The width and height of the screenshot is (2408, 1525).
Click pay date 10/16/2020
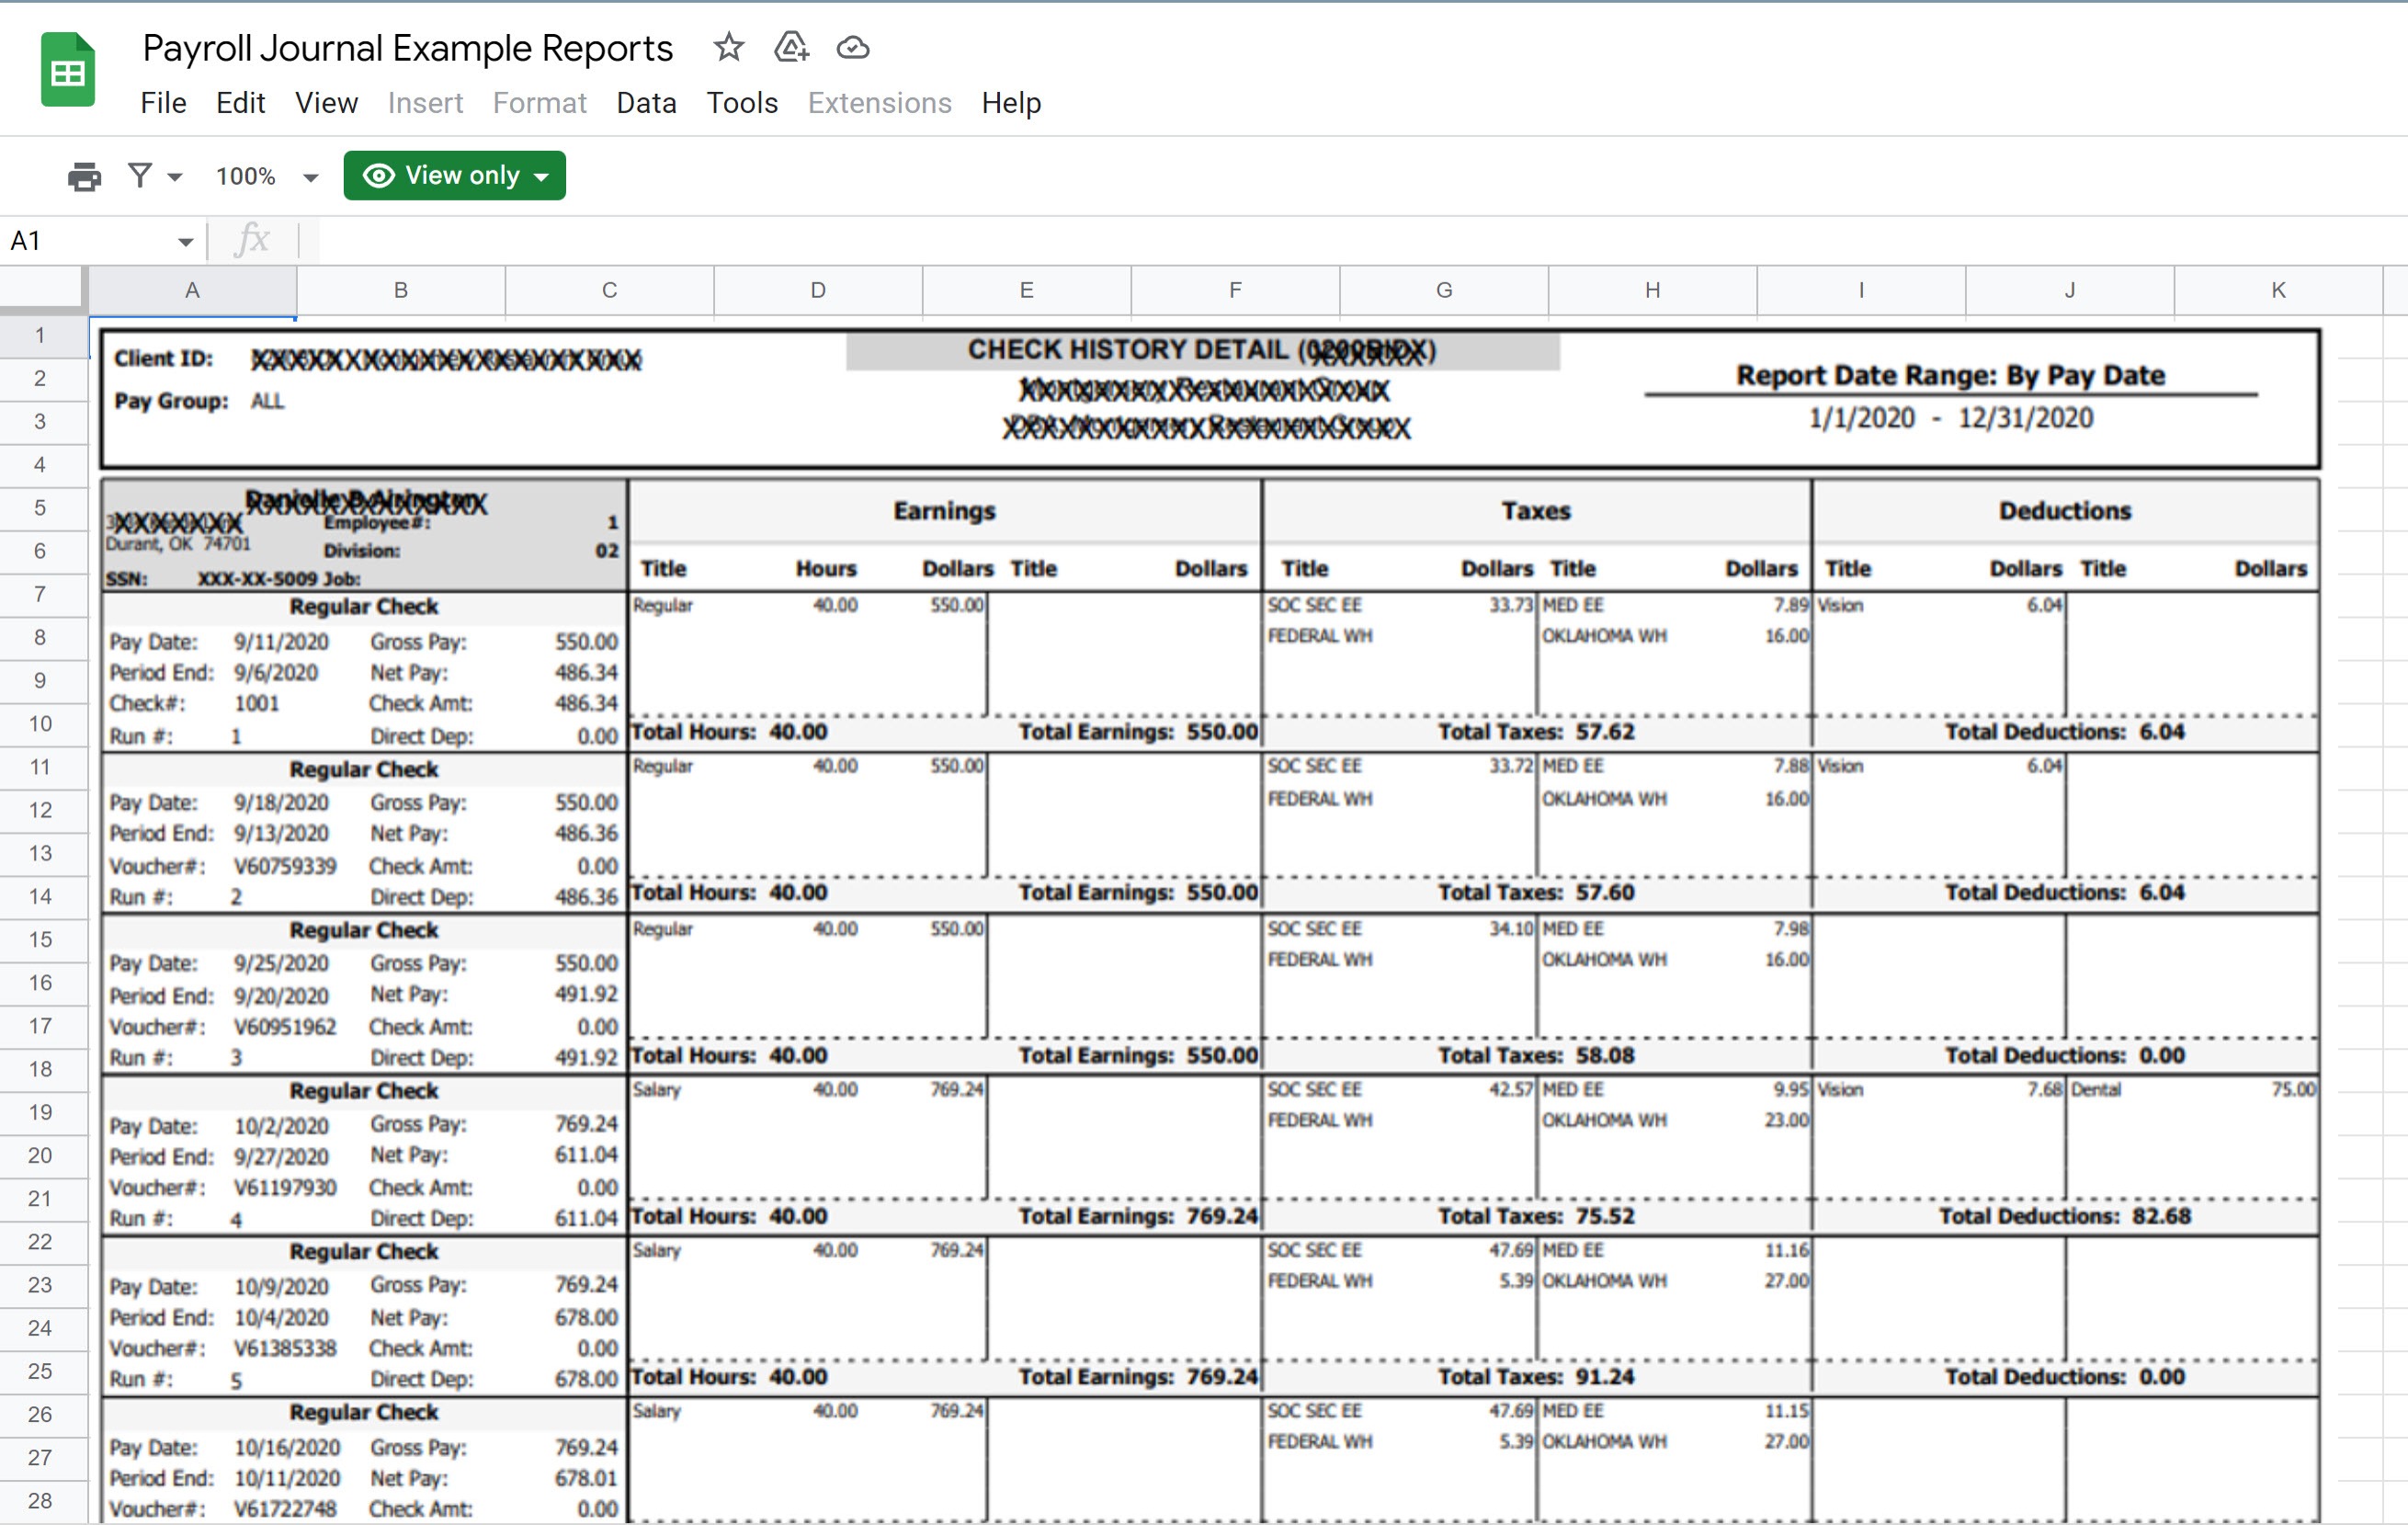[287, 1448]
